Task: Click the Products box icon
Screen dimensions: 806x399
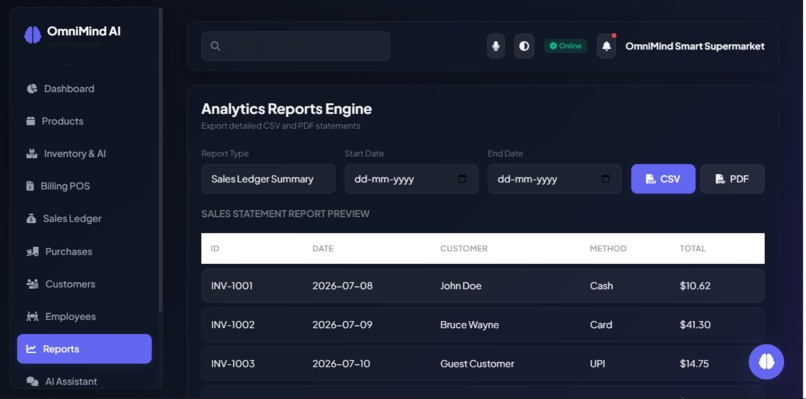Action: [30, 121]
